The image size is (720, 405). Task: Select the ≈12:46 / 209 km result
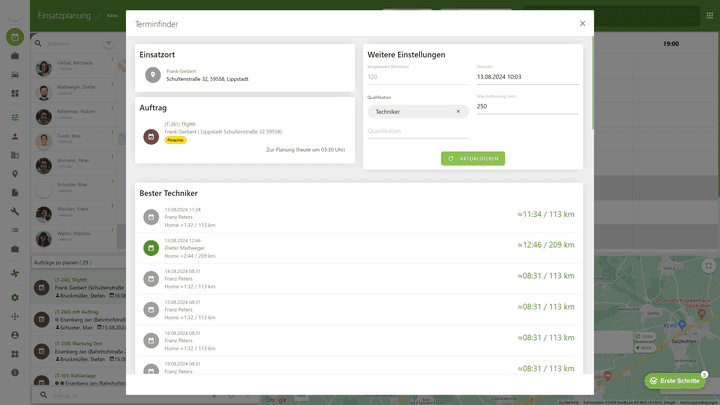point(546,245)
